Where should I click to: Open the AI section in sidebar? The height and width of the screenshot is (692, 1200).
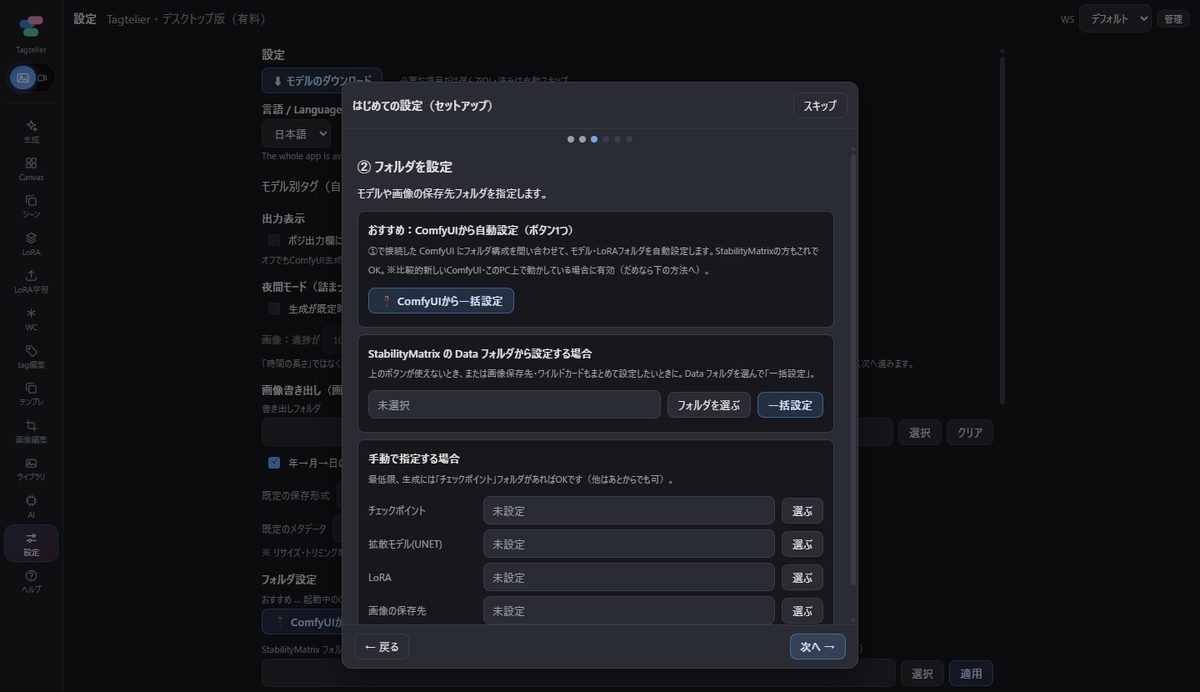pyautogui.click(x=31, y=506)
